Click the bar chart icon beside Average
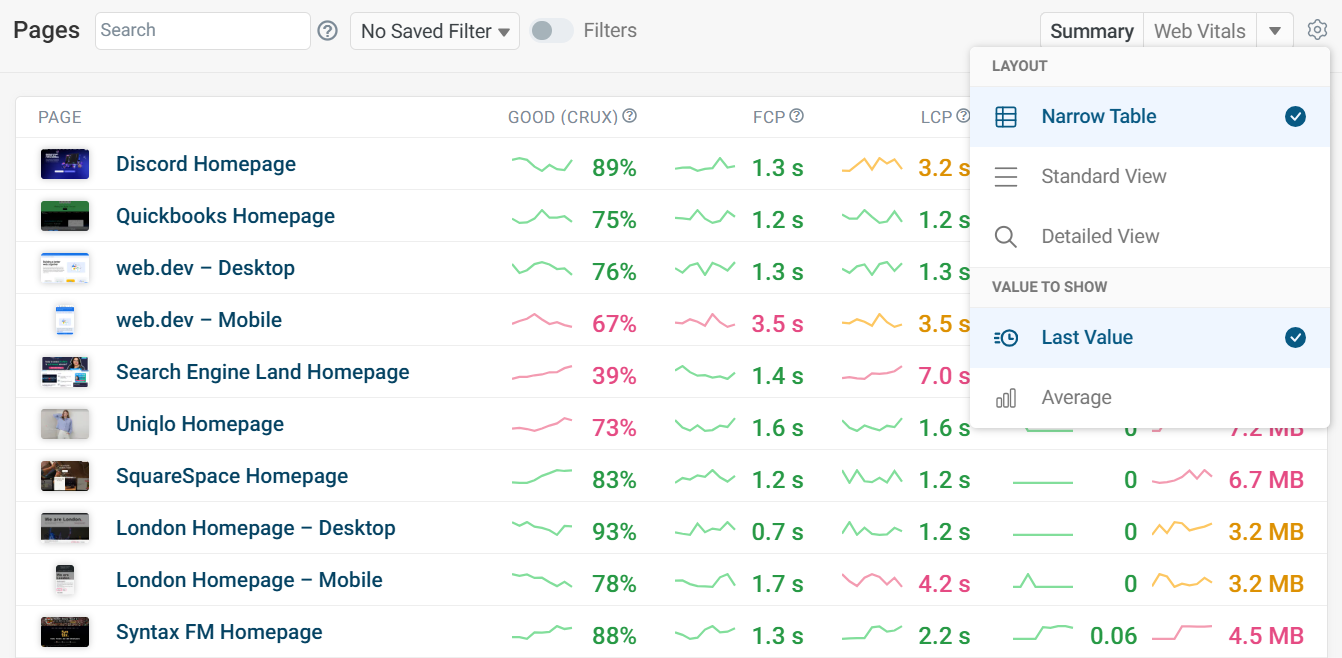1342x658 pixels. (x=1006, y=397)
